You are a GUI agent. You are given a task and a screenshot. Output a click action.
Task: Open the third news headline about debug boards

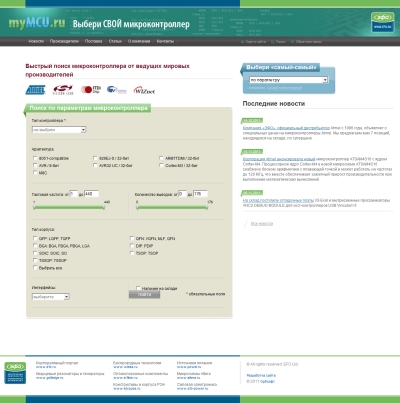pos(278,200)
